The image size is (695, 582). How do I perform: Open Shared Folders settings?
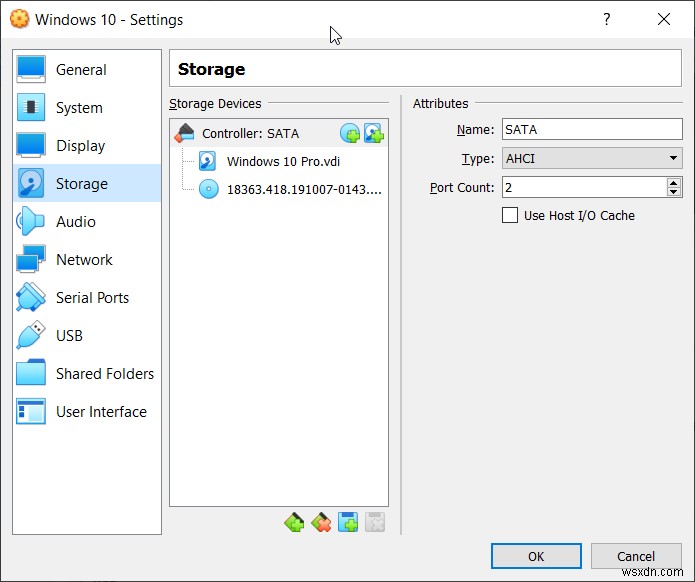tap(87, 374)
